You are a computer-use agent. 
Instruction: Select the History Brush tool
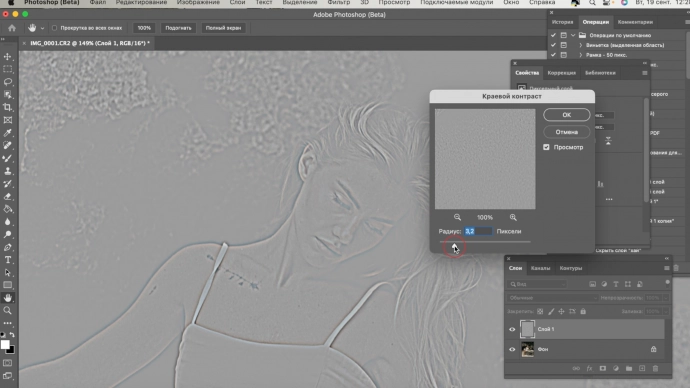point(7,184)
